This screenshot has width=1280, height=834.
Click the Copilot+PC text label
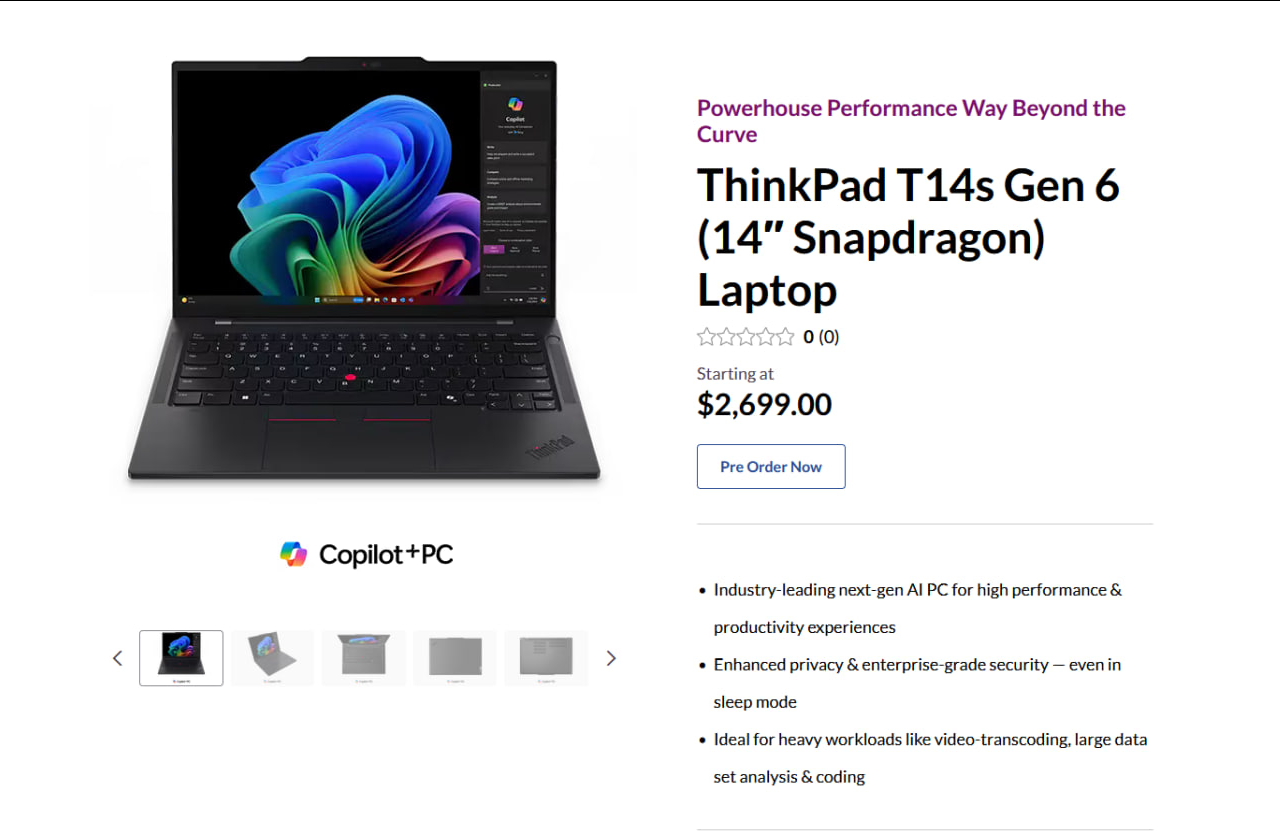tap(386, 554)
